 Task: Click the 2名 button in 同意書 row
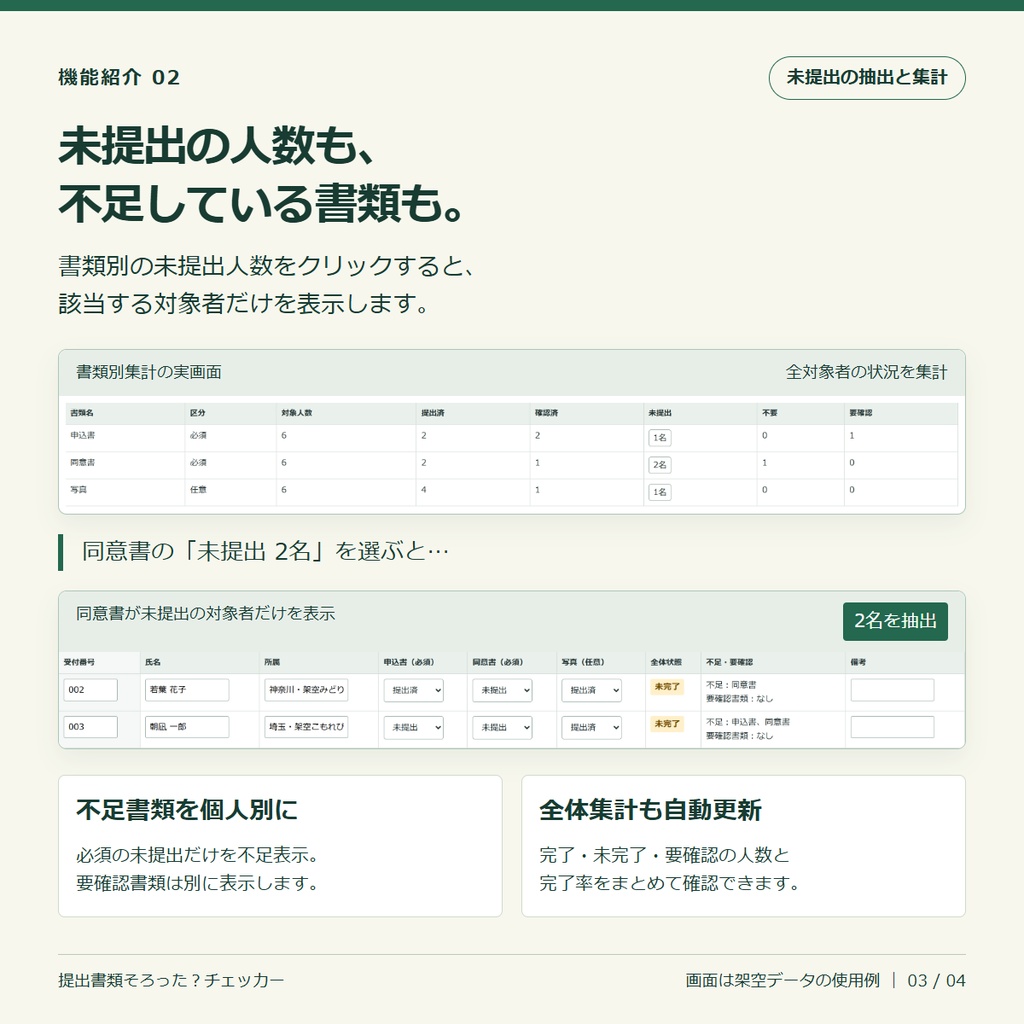point(660,465)
